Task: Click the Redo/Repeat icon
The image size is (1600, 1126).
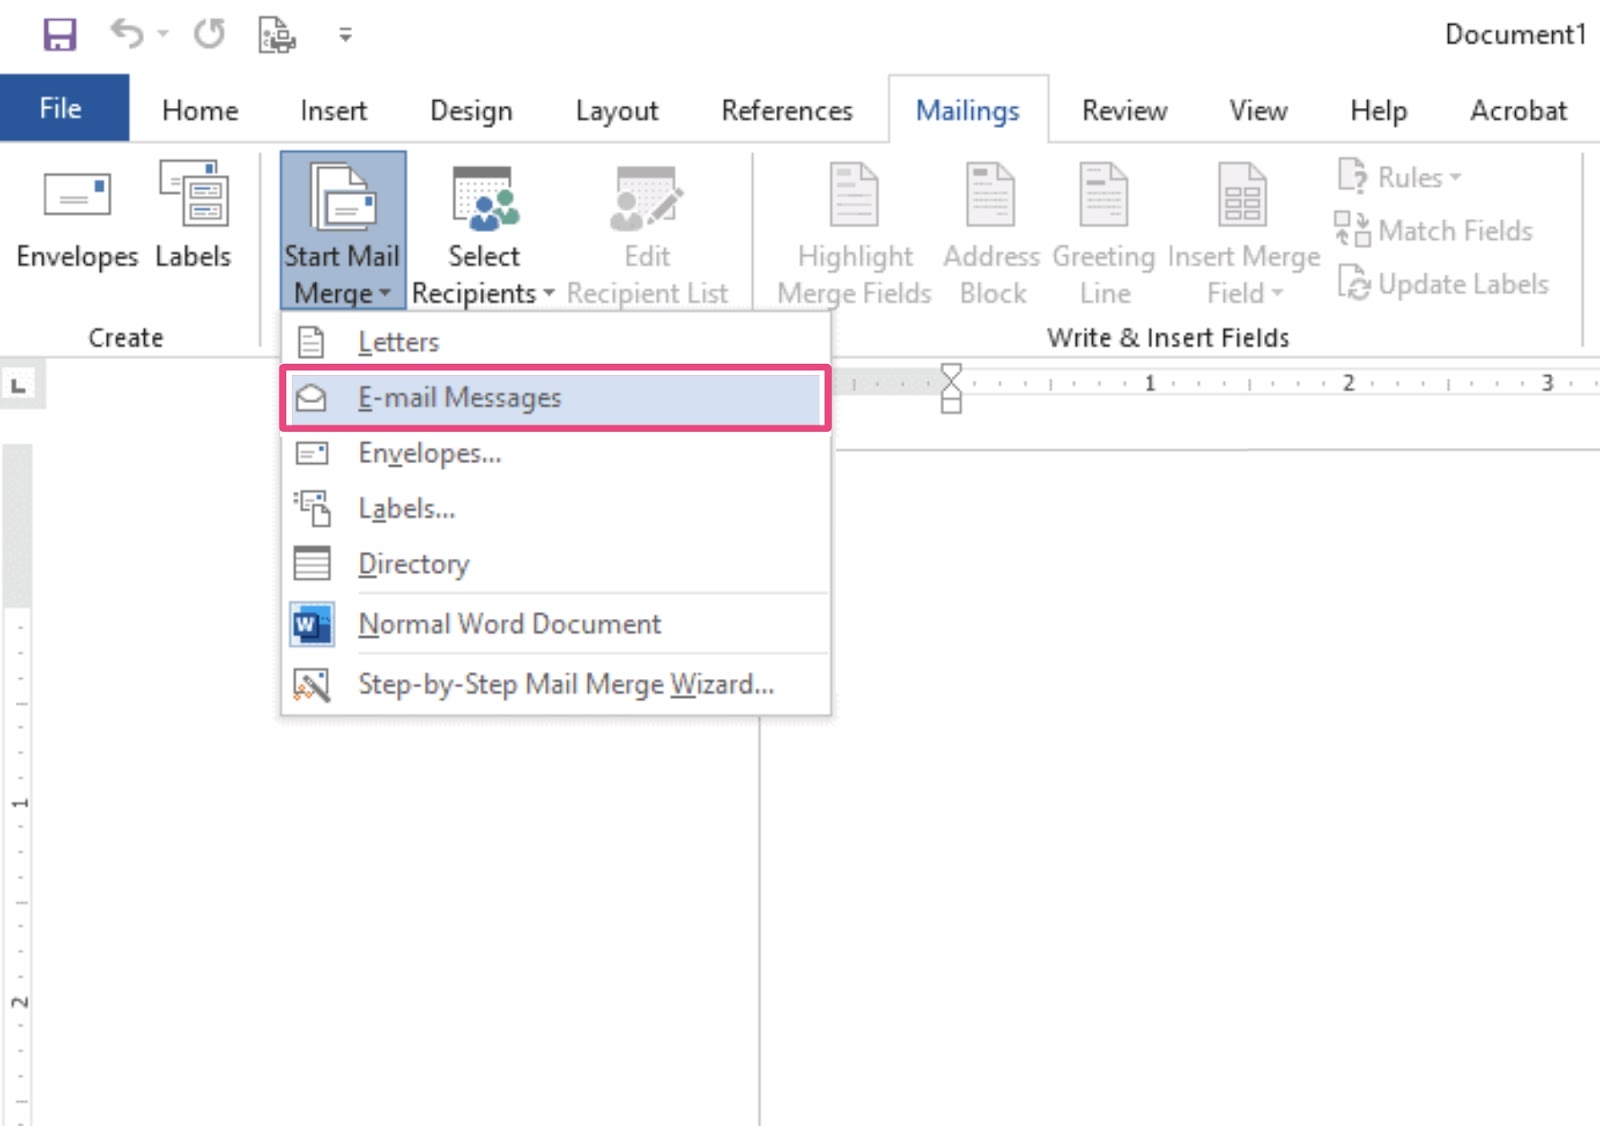Action: (x=209, y=34)
